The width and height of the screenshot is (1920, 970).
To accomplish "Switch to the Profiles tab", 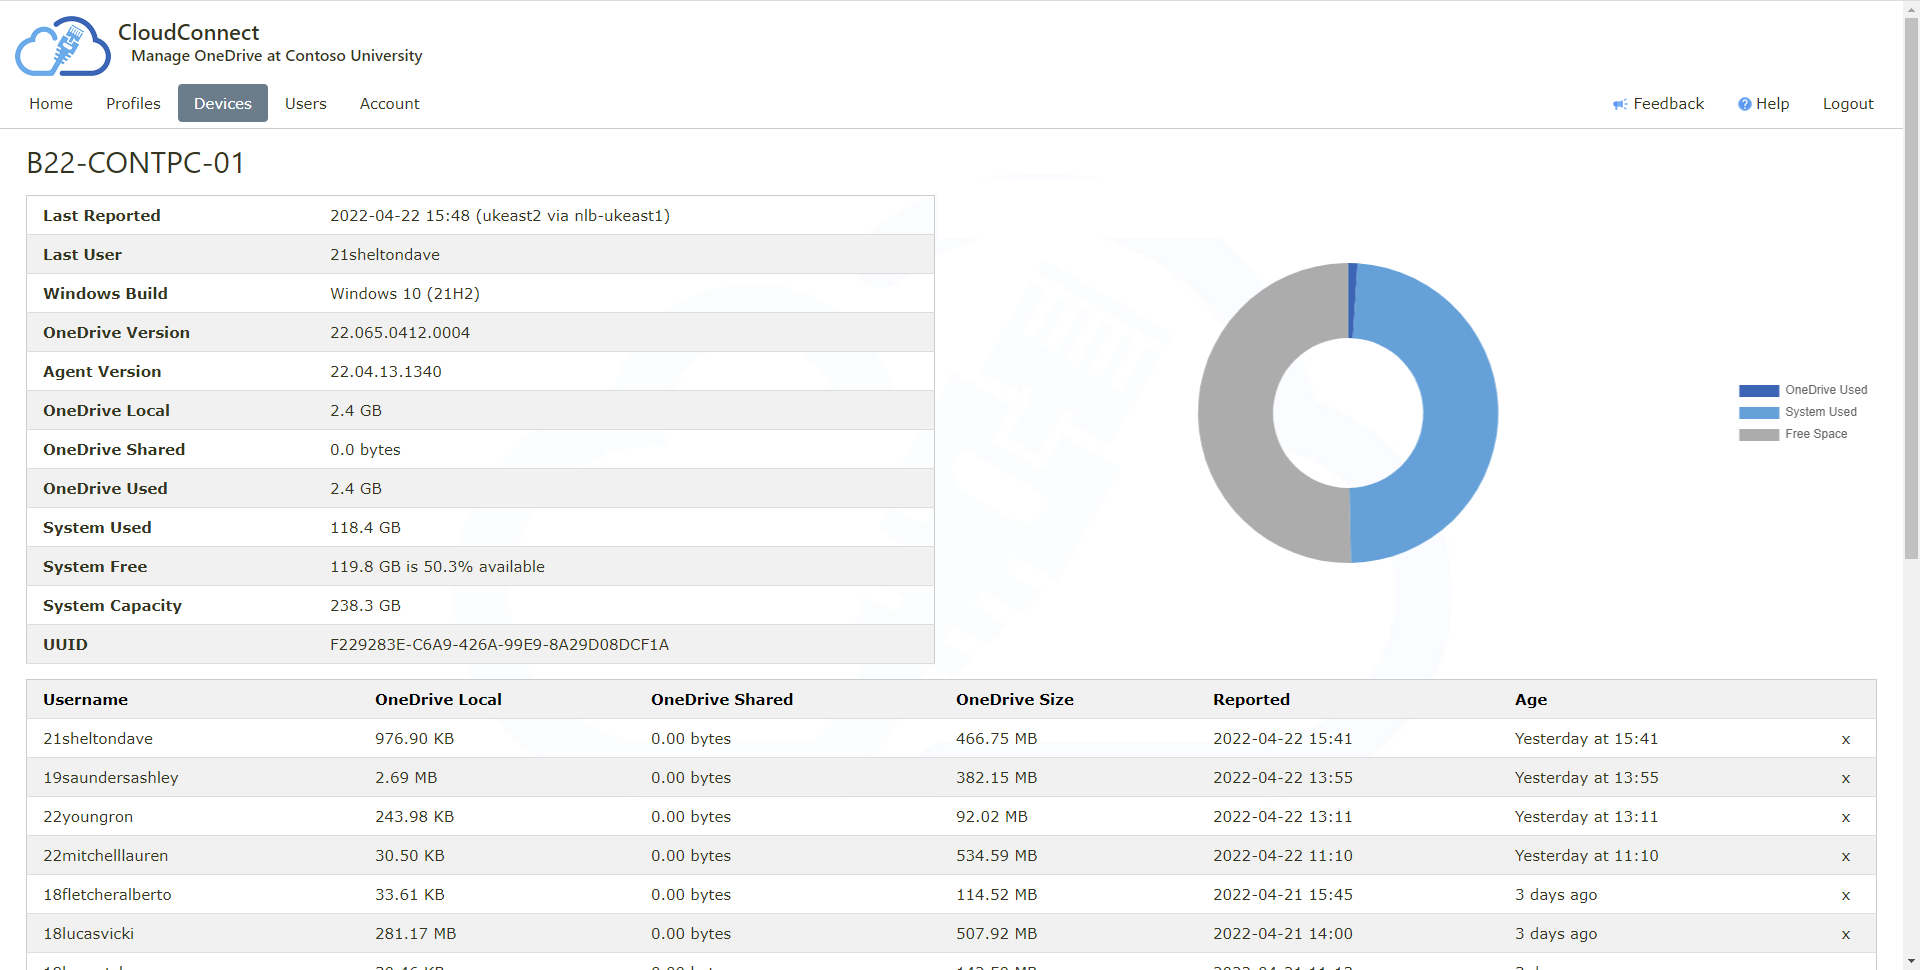I will pos(133,104).
